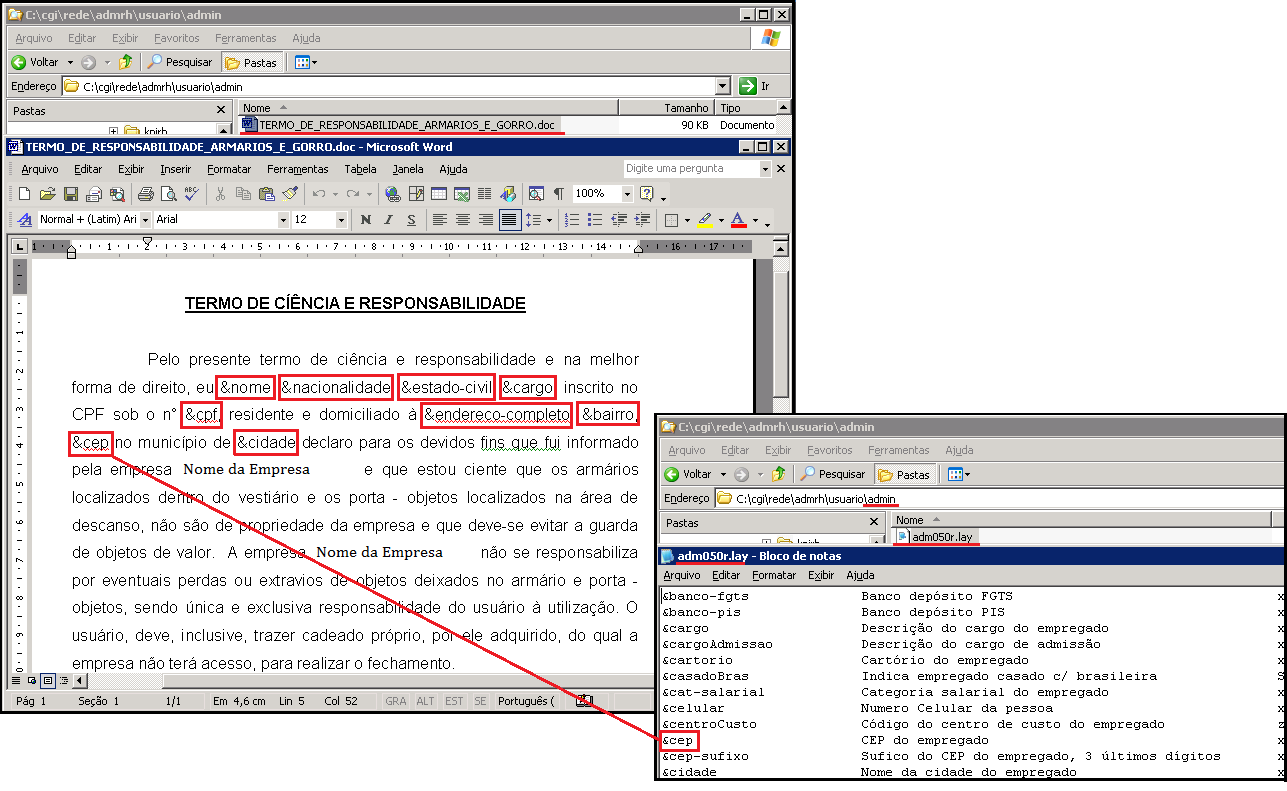The height and width of the screenshot is (791, 1287).
Task: Click the yellow Highlight color button
Action: coord(704,219)
